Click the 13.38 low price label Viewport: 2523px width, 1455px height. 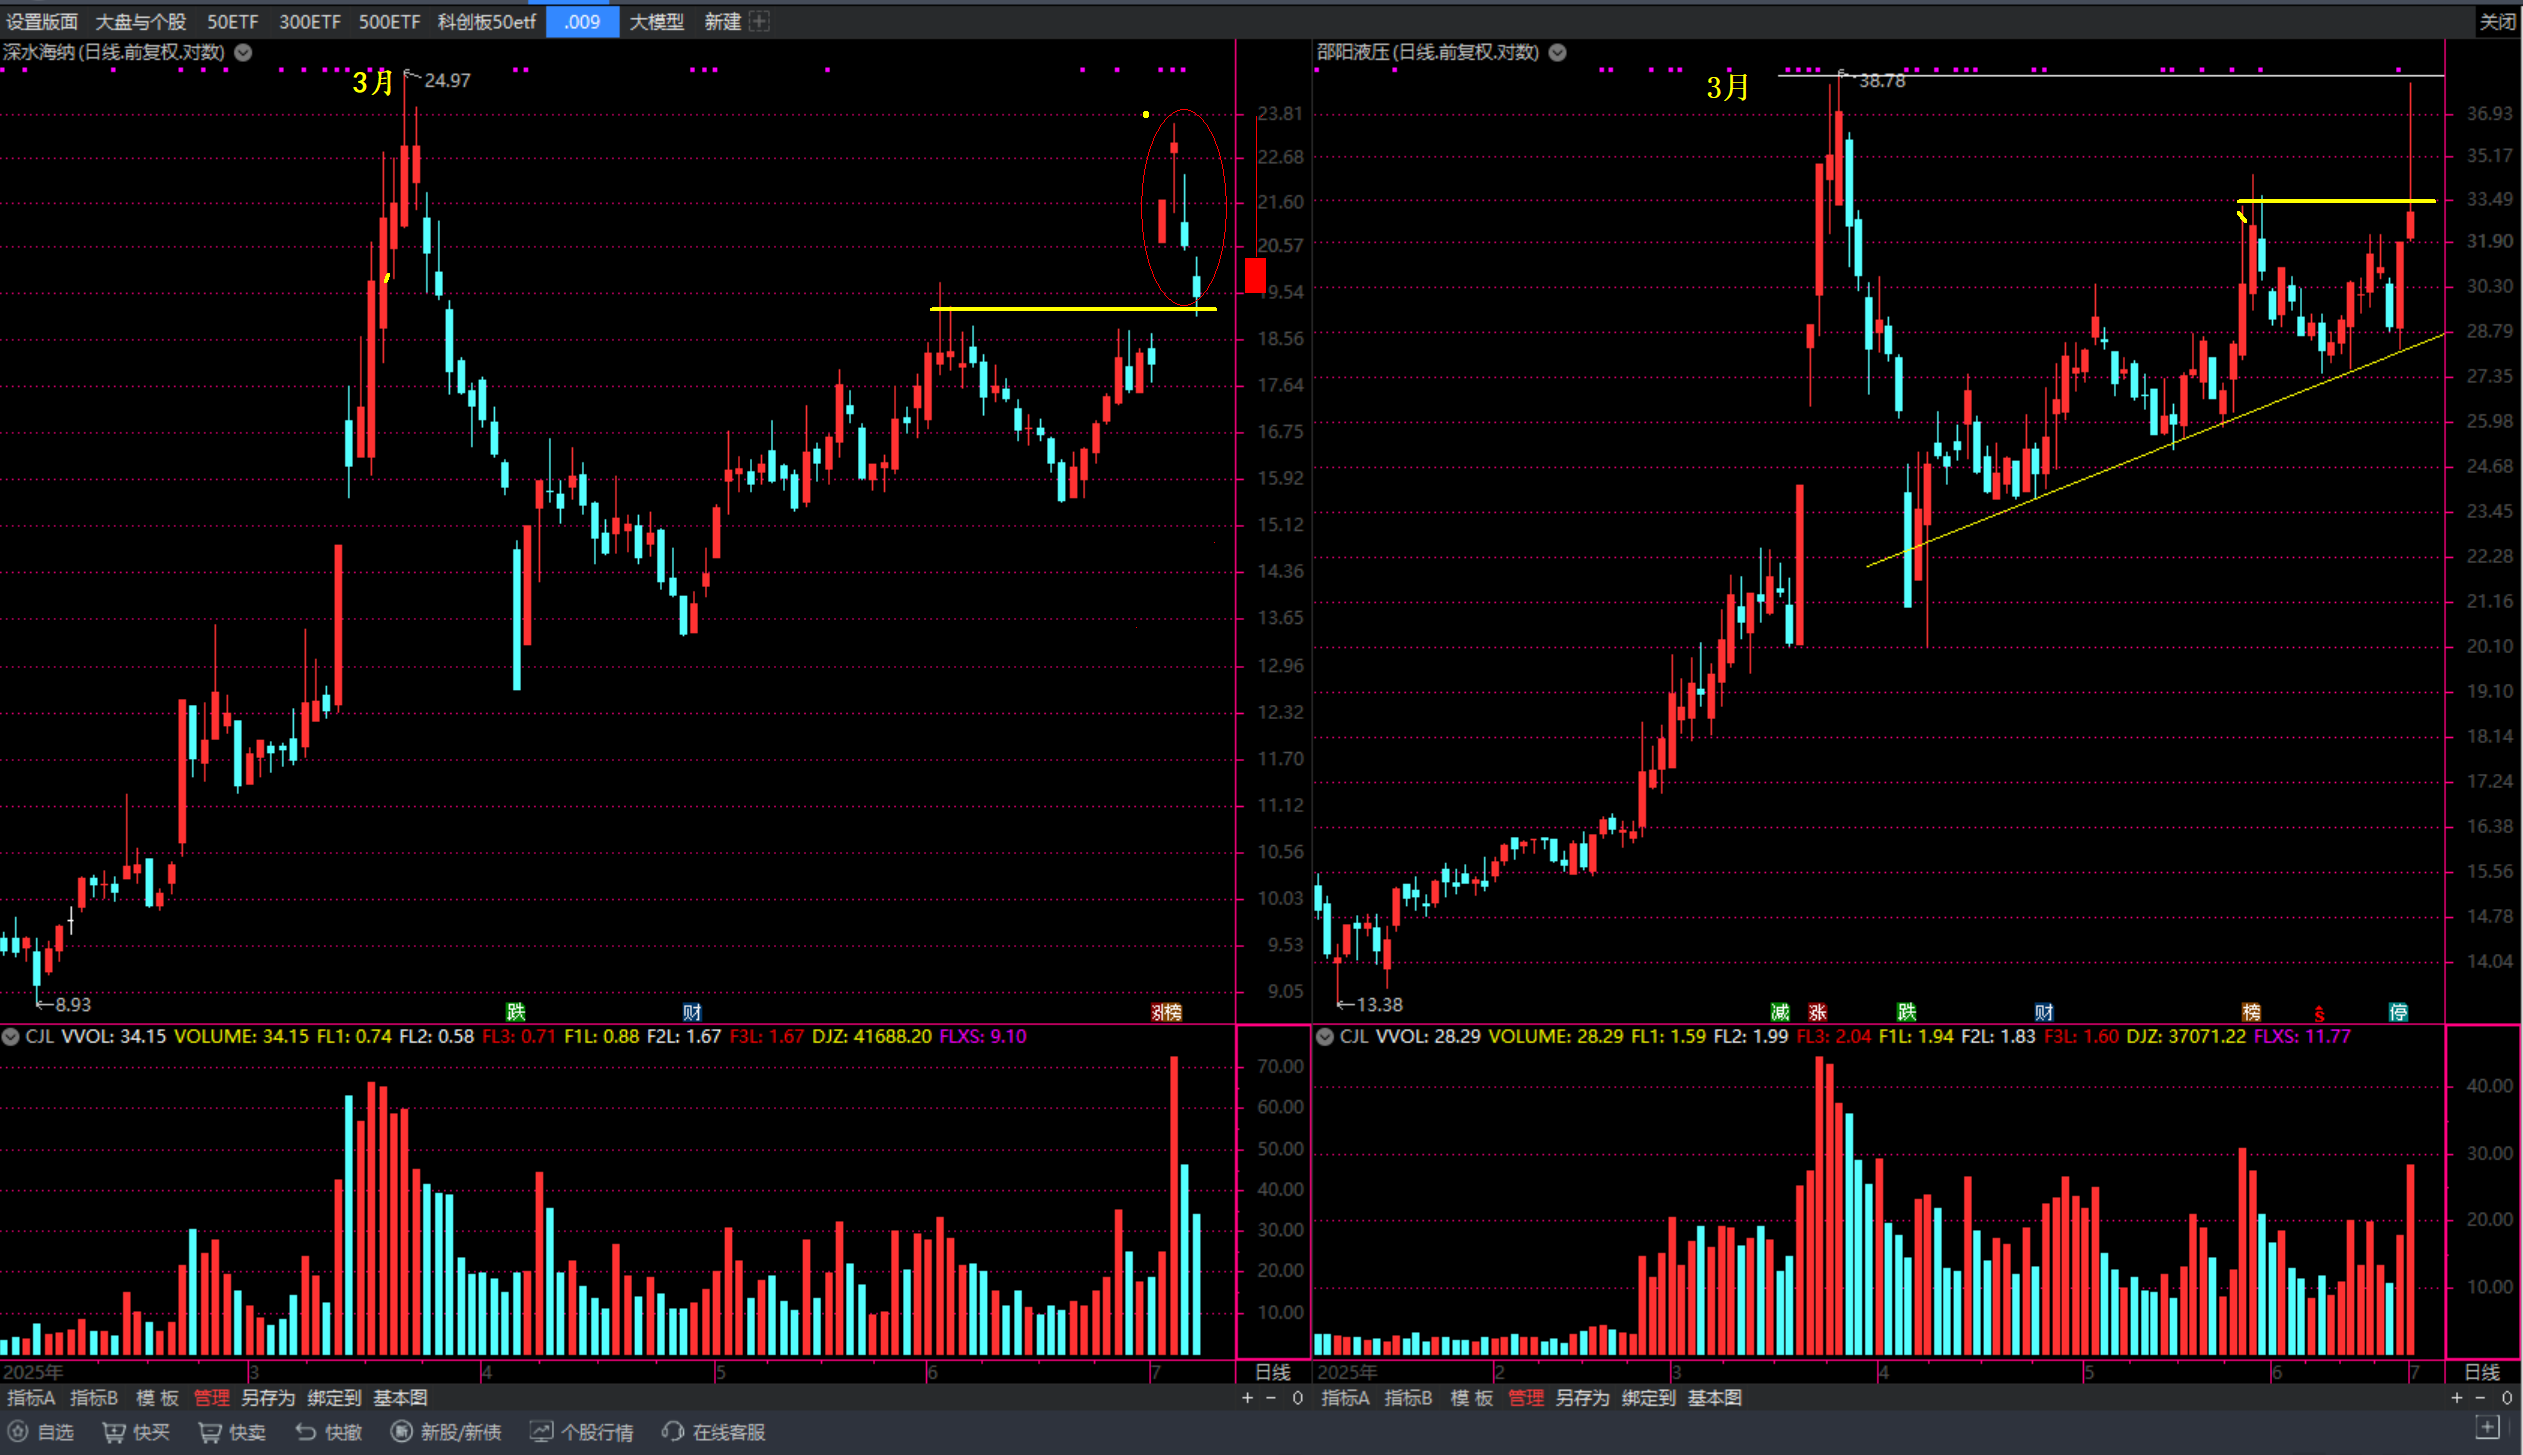coord(1379,1004)
